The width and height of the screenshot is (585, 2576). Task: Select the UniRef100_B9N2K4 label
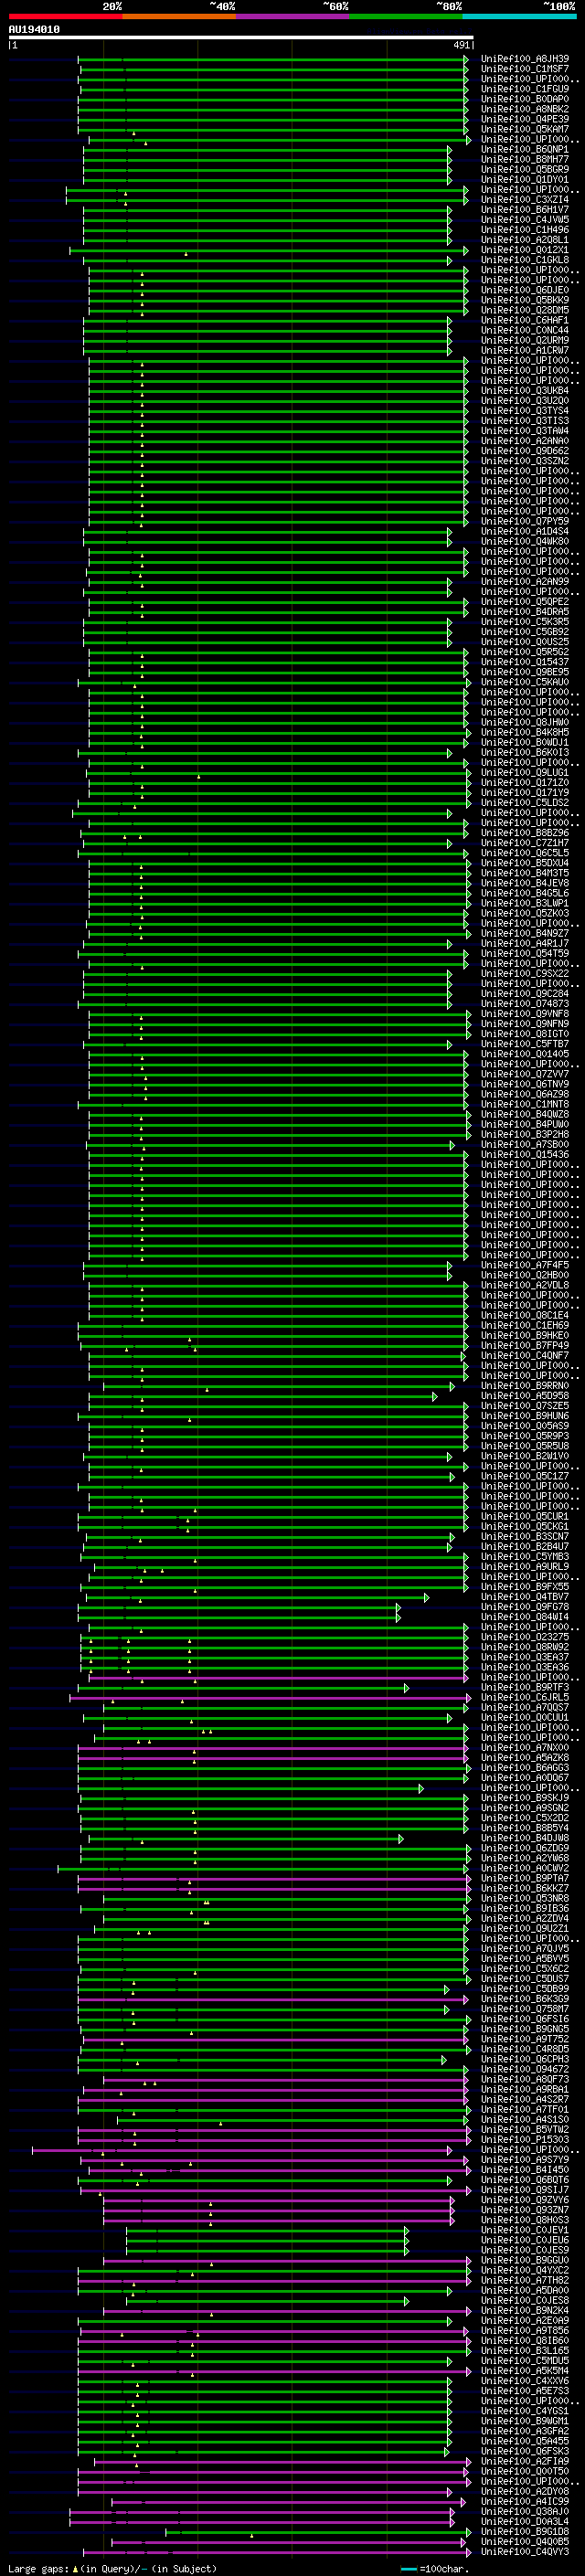pyautogui.click(x=525, y=2310)
